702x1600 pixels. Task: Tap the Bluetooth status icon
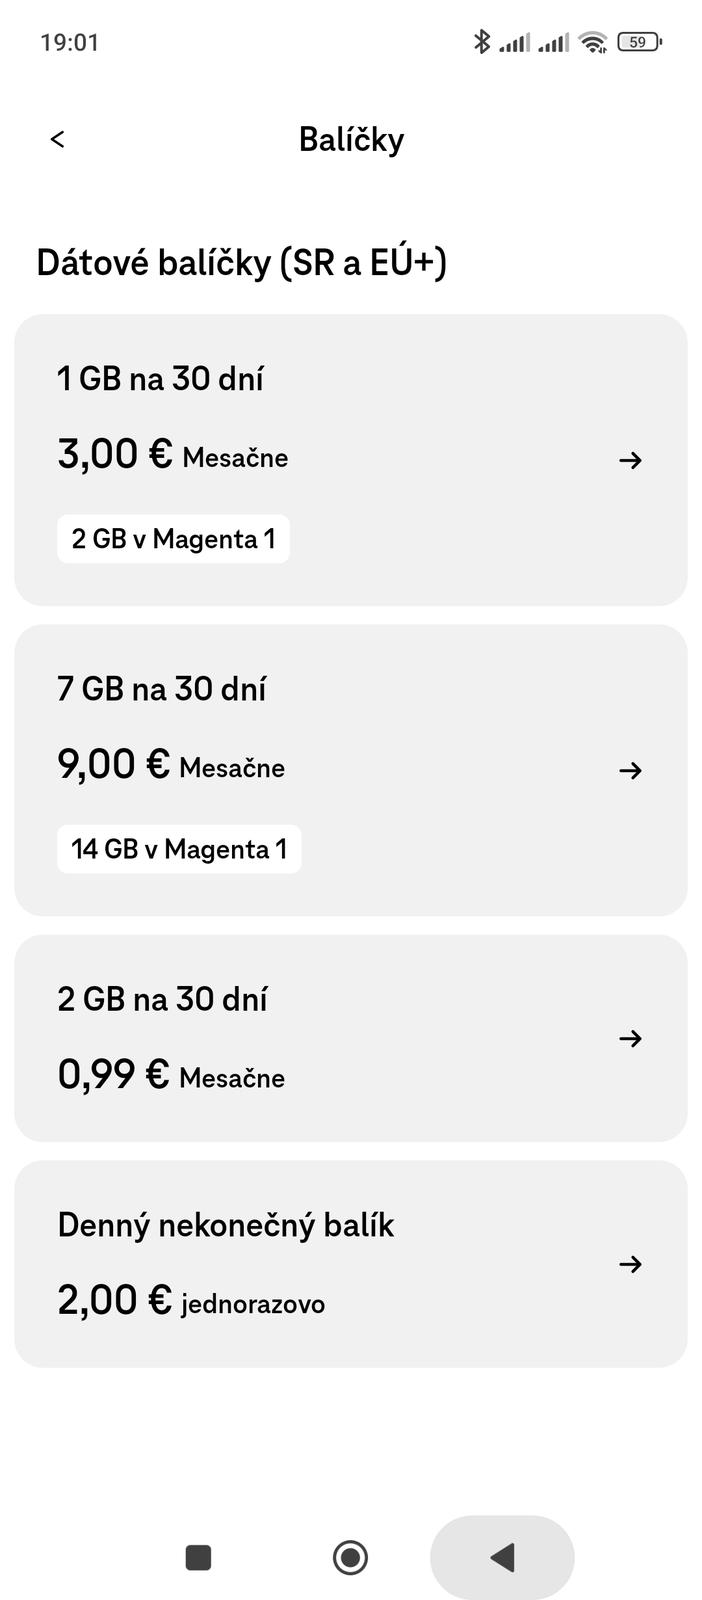(481, 42)
